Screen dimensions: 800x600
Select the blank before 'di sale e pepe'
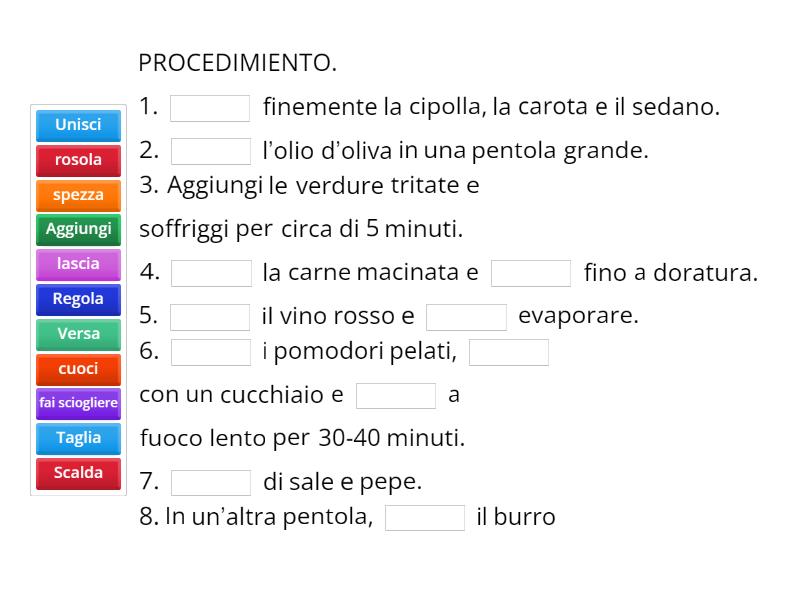point(211,483)
